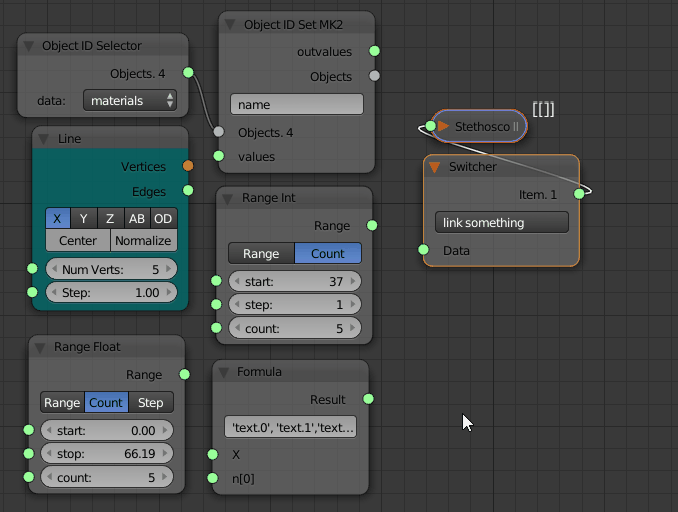Increase Line Step value with right arrow
The height and width of the screenshot is (512, 678).
(x=169, y=292)
